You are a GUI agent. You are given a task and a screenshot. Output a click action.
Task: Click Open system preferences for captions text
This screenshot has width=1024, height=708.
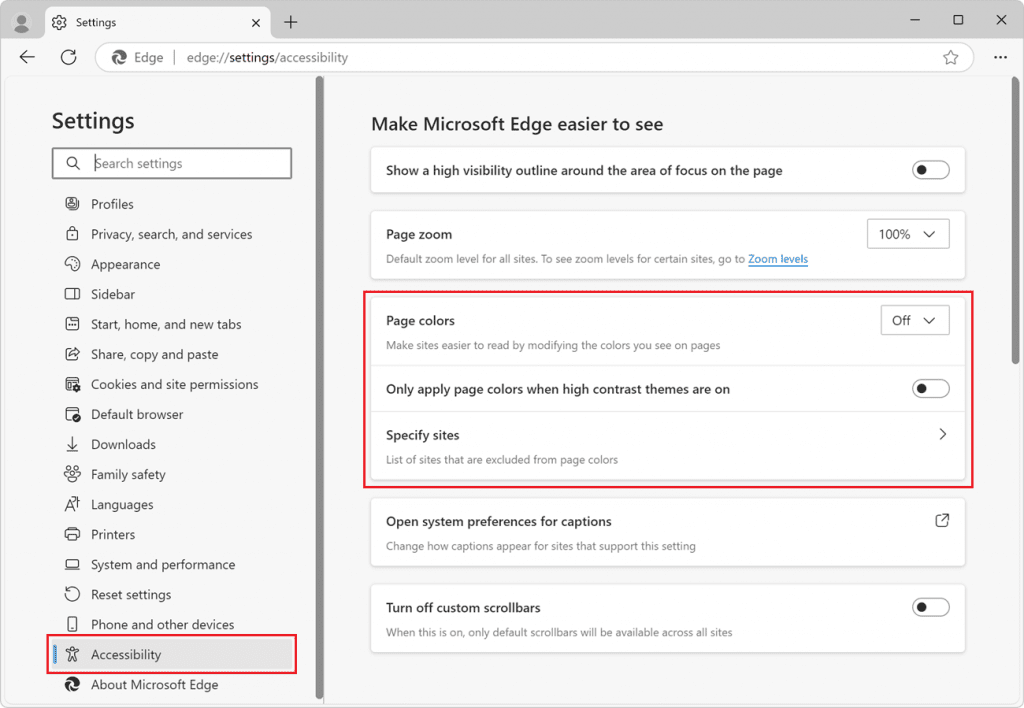[499, 521]
